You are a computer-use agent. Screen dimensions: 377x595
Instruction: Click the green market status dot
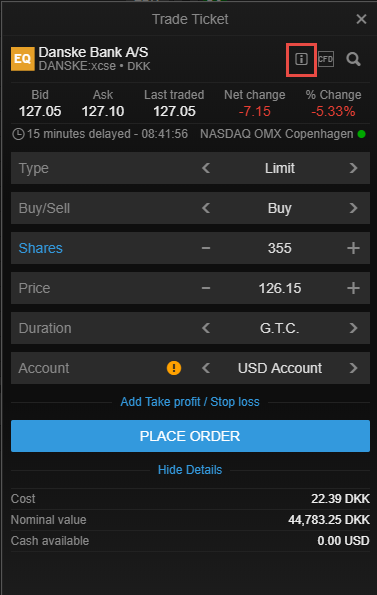pyautogui.click(x=361, y=134)
